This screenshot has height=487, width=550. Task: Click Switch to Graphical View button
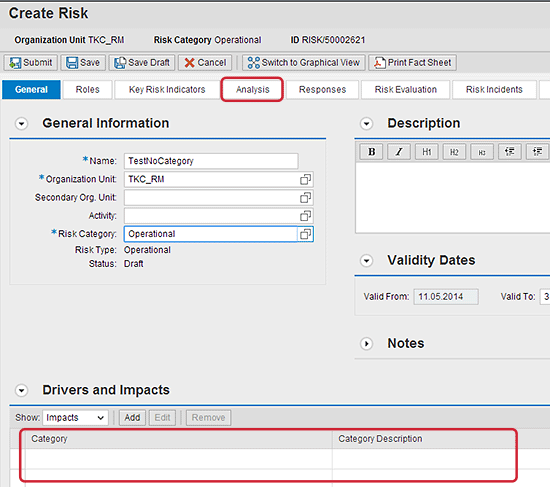[304, 62]
